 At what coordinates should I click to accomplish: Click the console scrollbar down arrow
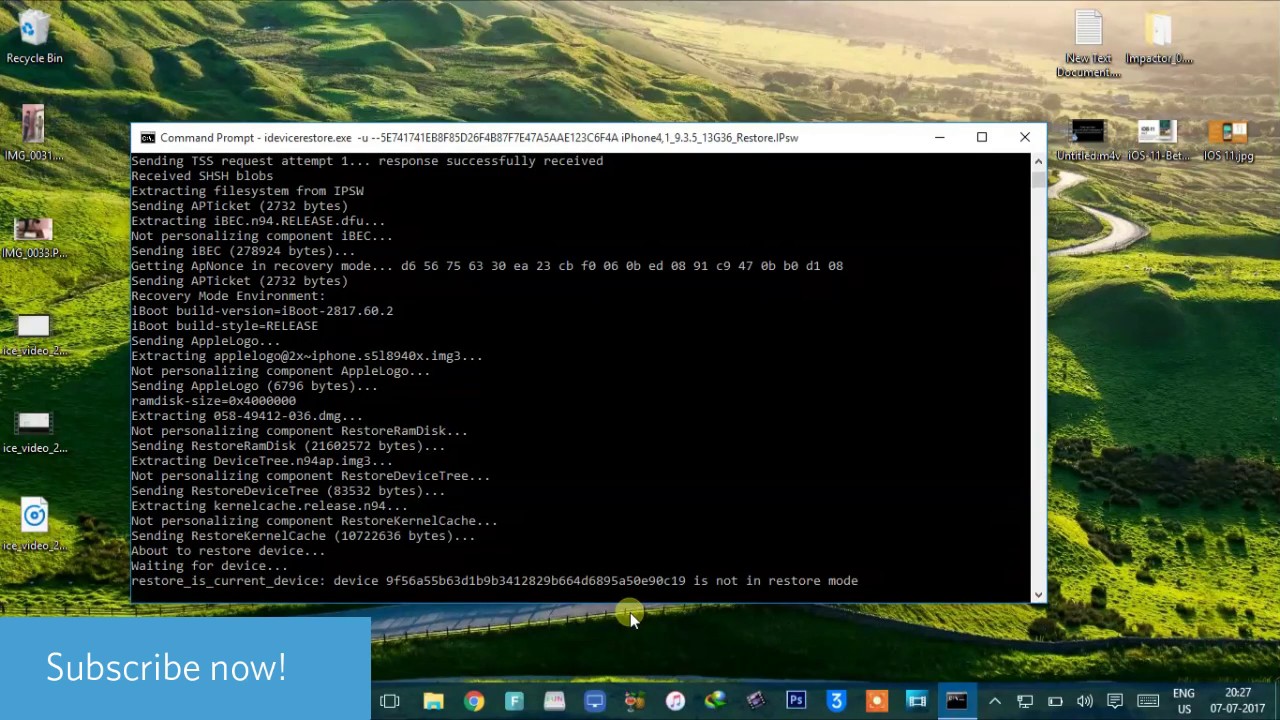pyautogui.click(x=1038, y=595)
